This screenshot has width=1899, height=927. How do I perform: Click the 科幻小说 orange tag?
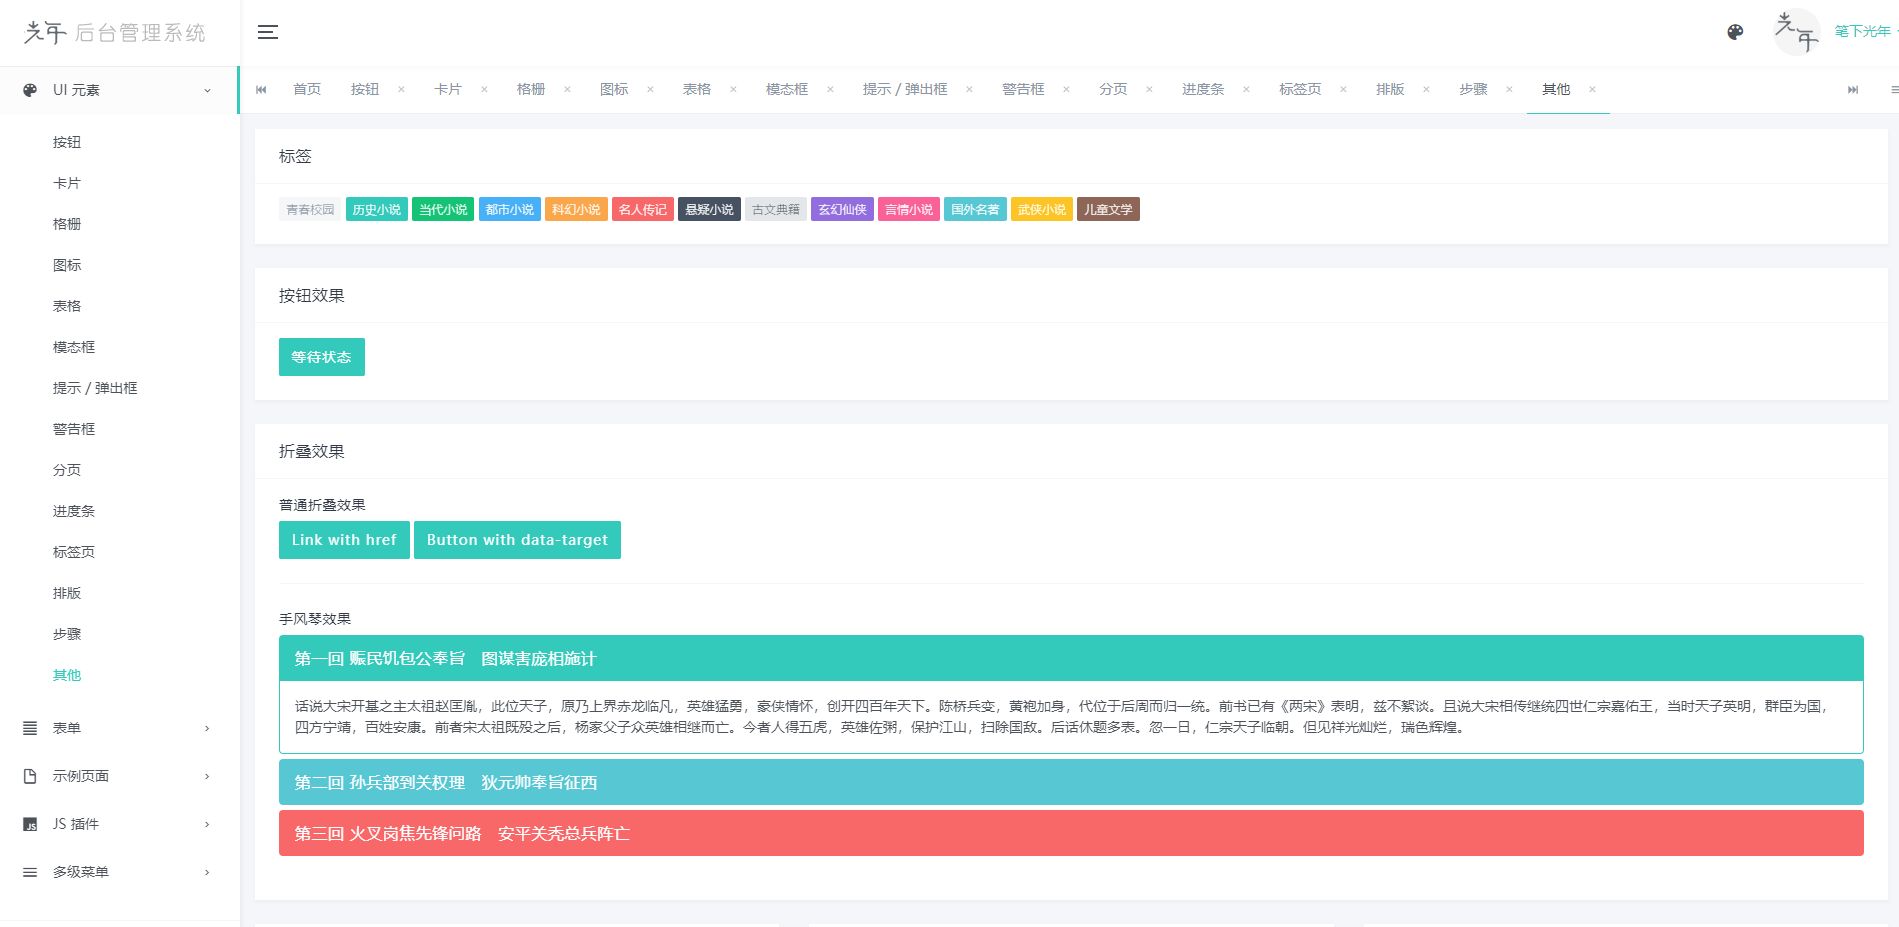tap(576, 209)
